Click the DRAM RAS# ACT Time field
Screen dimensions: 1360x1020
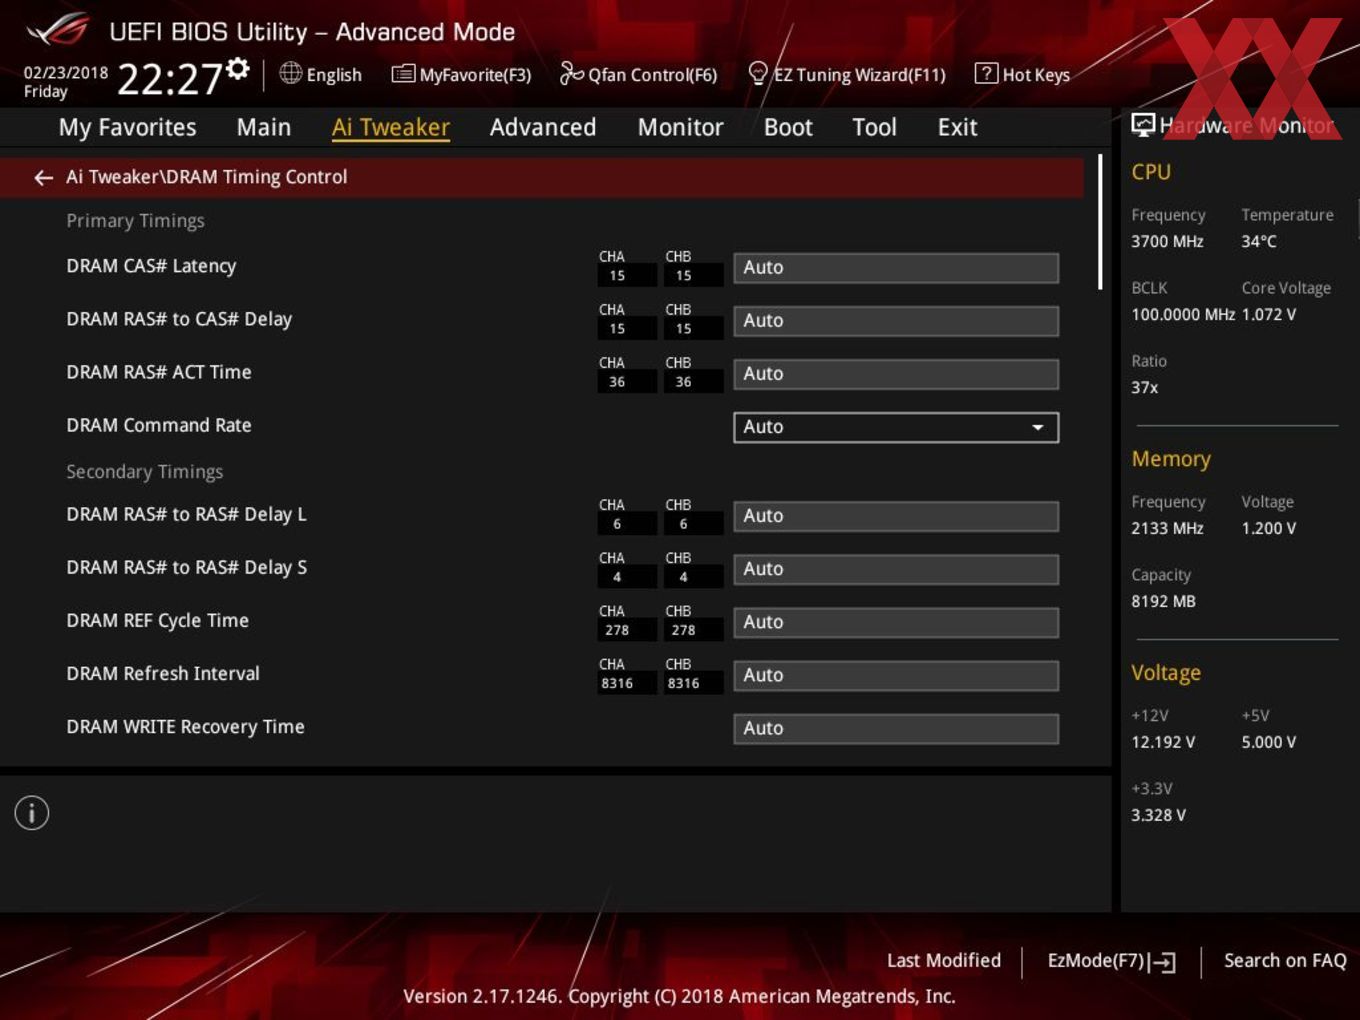coord(896,374)
